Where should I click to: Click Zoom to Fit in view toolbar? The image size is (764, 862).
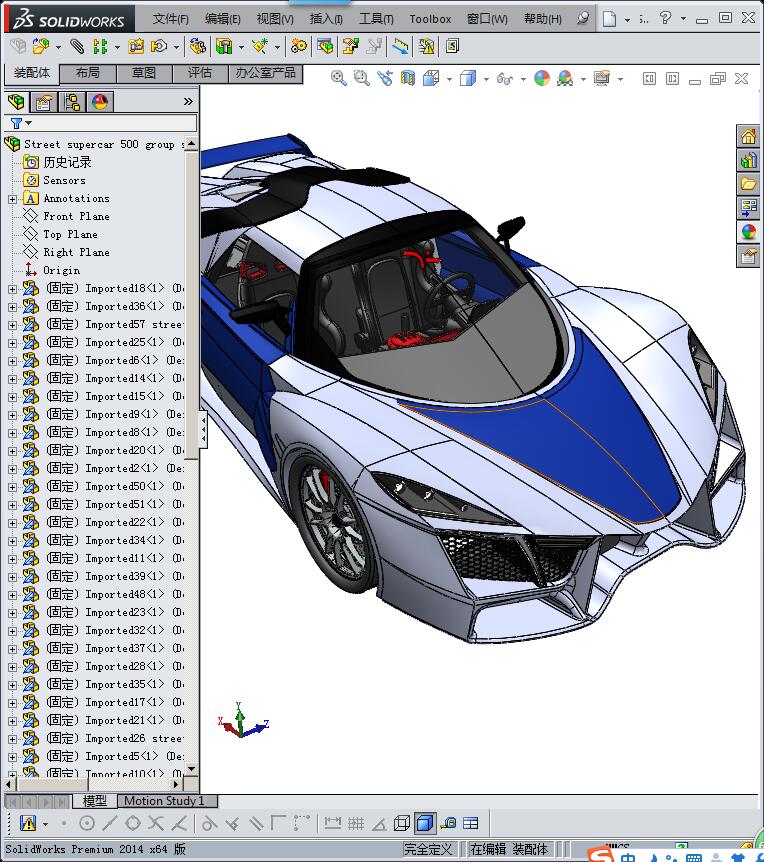[339, 78]
